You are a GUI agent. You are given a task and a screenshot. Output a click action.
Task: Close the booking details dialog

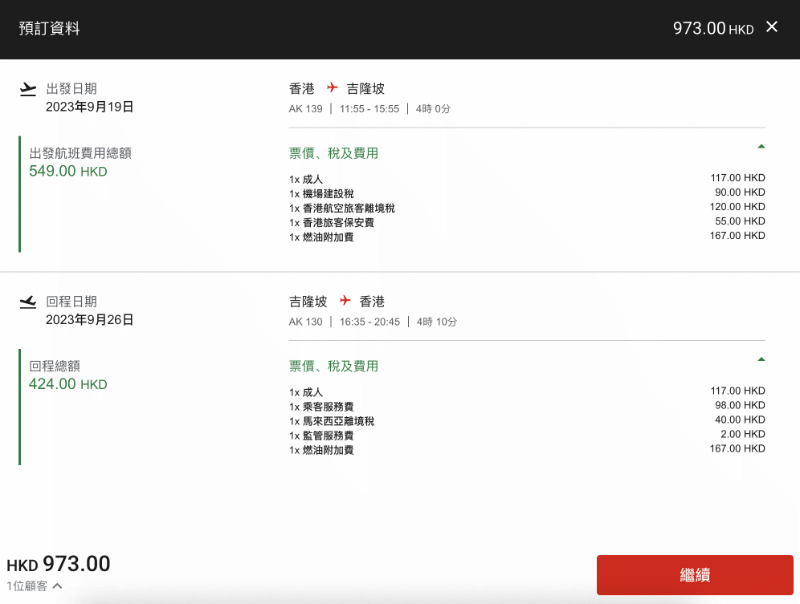[771, 27]
